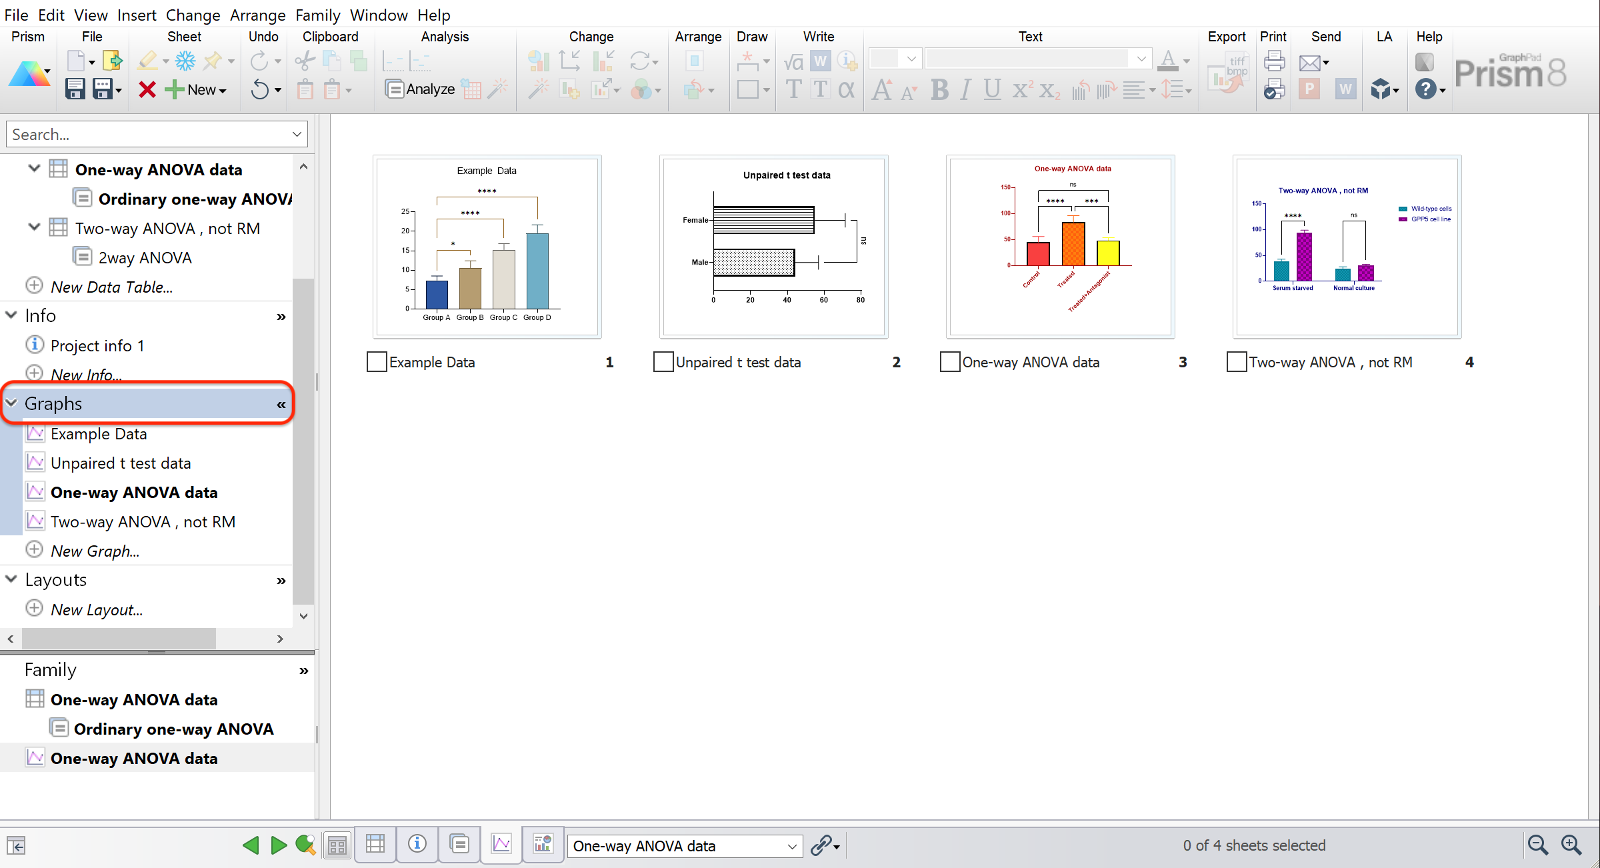Open the Help question mark icon
This screenshot has width=1600, height=868.
click(x=1426, y=89)
